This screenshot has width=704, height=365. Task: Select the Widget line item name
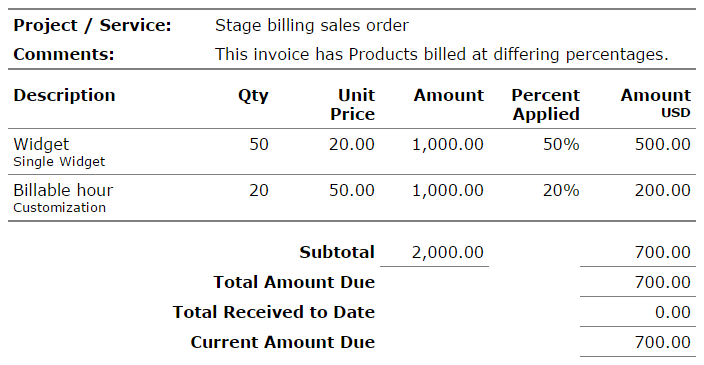41,144
